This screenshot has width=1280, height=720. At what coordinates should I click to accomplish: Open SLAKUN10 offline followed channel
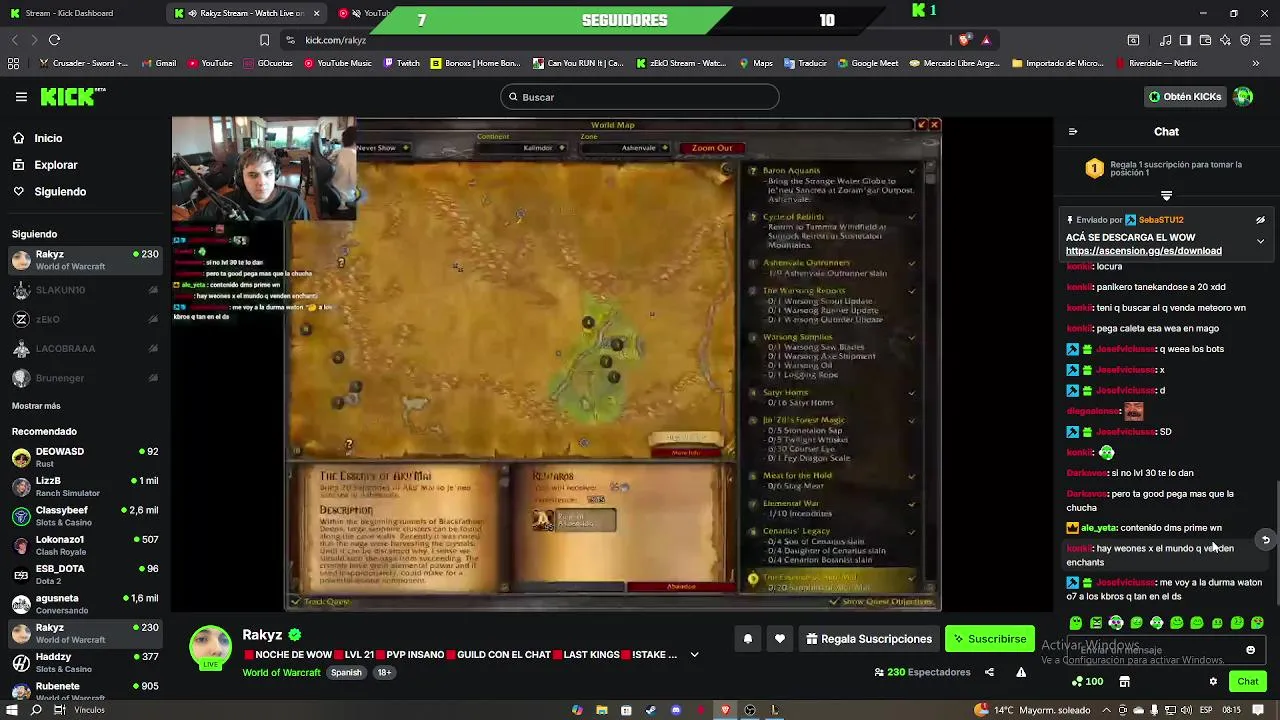click(x=84, y=290)
